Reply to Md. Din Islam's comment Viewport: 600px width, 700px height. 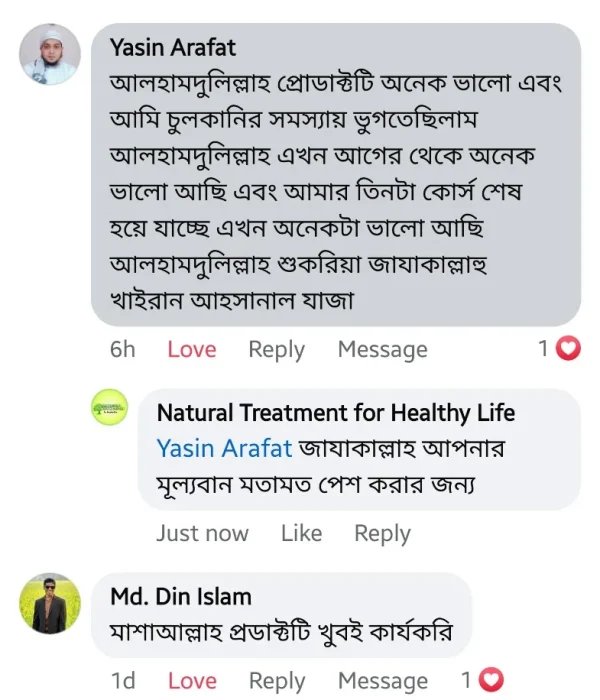(276, 681)
